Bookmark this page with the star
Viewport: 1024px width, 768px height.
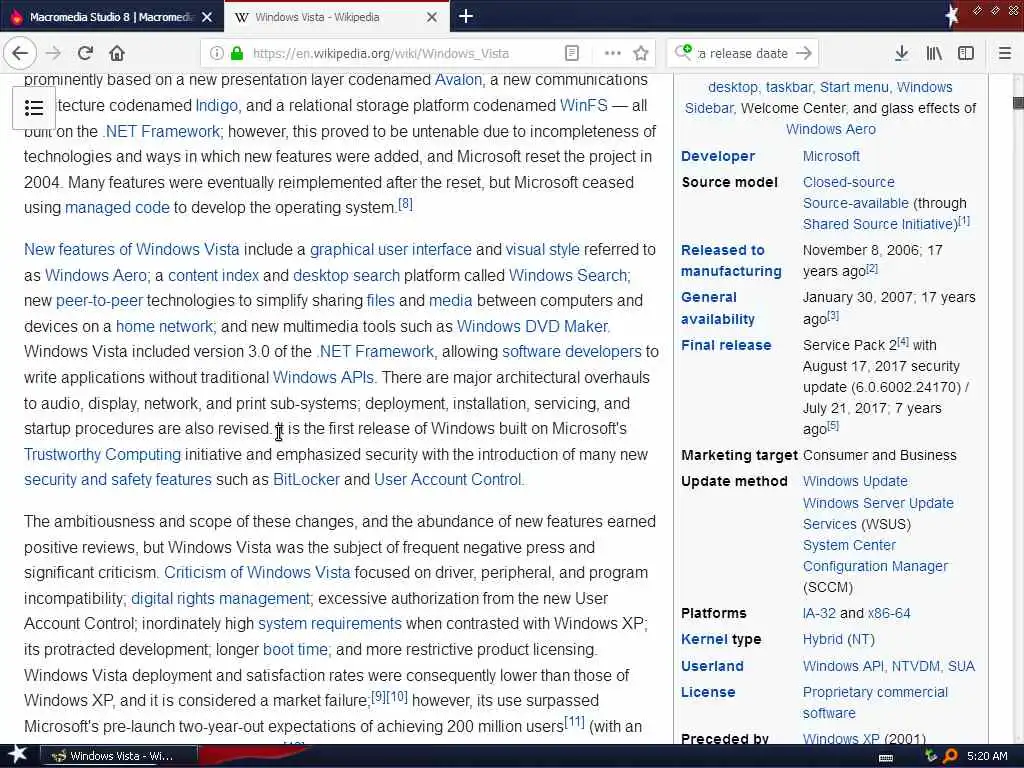click(x=641, y=54)
